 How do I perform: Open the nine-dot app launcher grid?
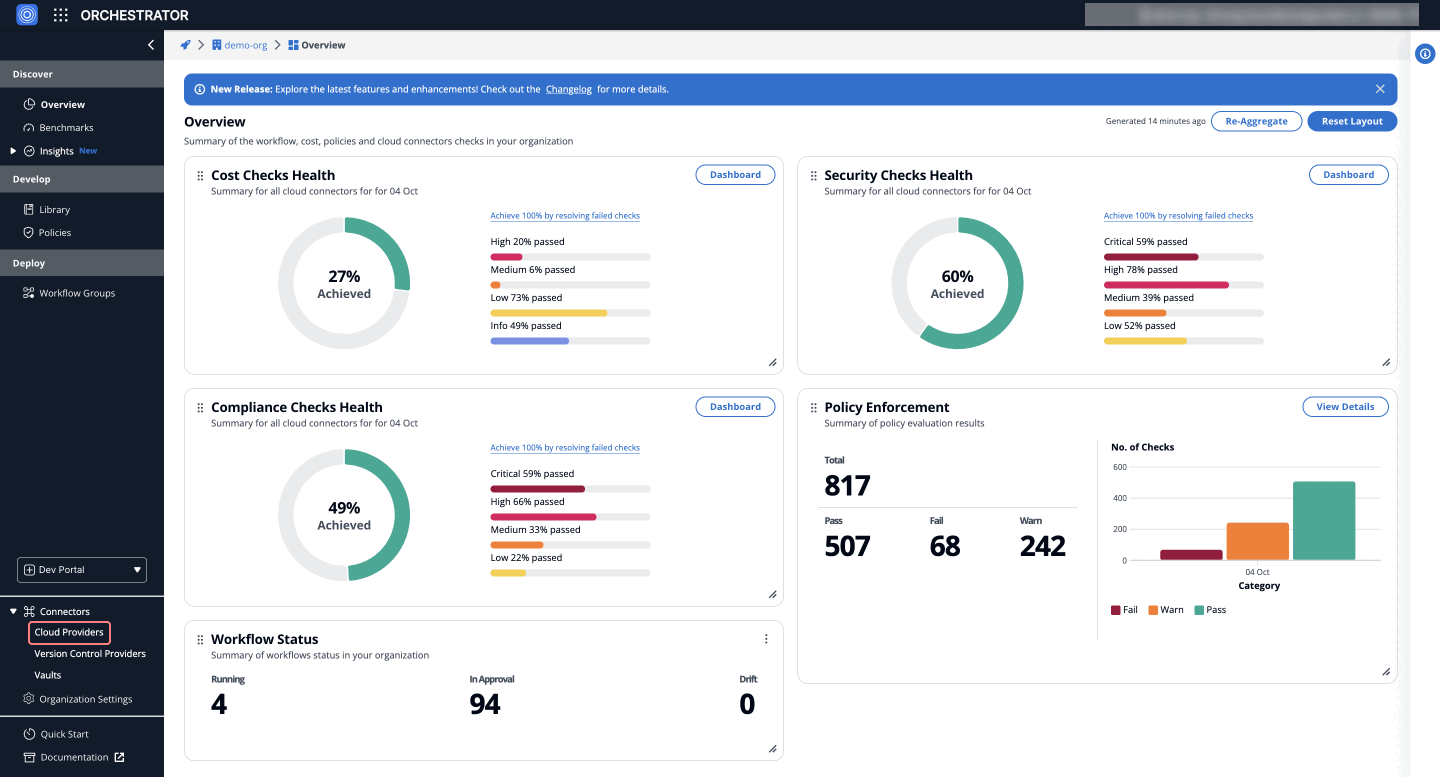61,15
